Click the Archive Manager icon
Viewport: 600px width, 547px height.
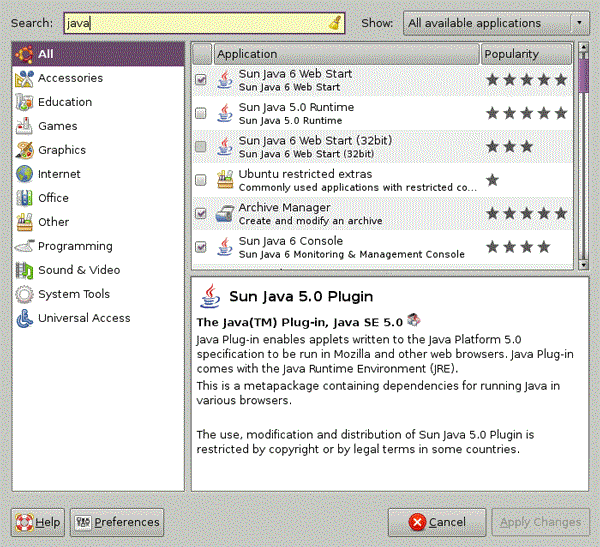(225, 213)
